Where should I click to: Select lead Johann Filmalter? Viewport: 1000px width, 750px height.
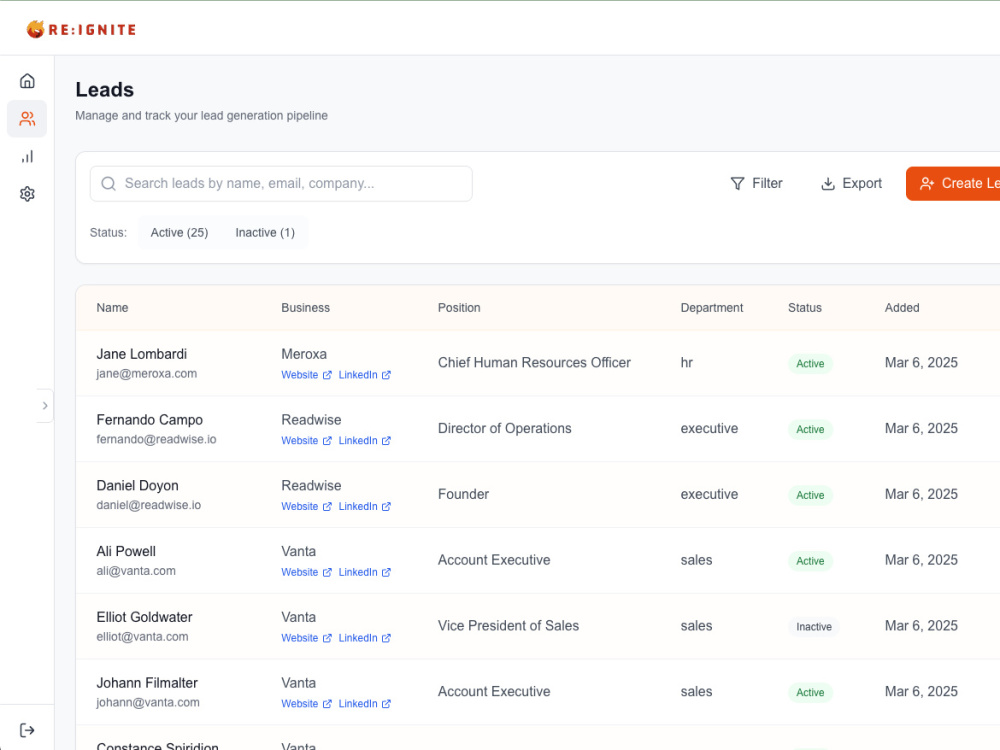coord(147,682)
